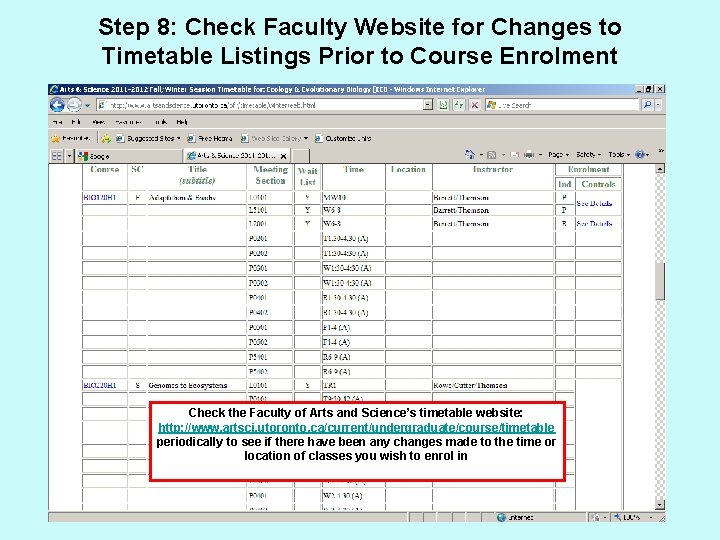Click the Refresh page icon
The image size is (720, 540).
[459, 105]
